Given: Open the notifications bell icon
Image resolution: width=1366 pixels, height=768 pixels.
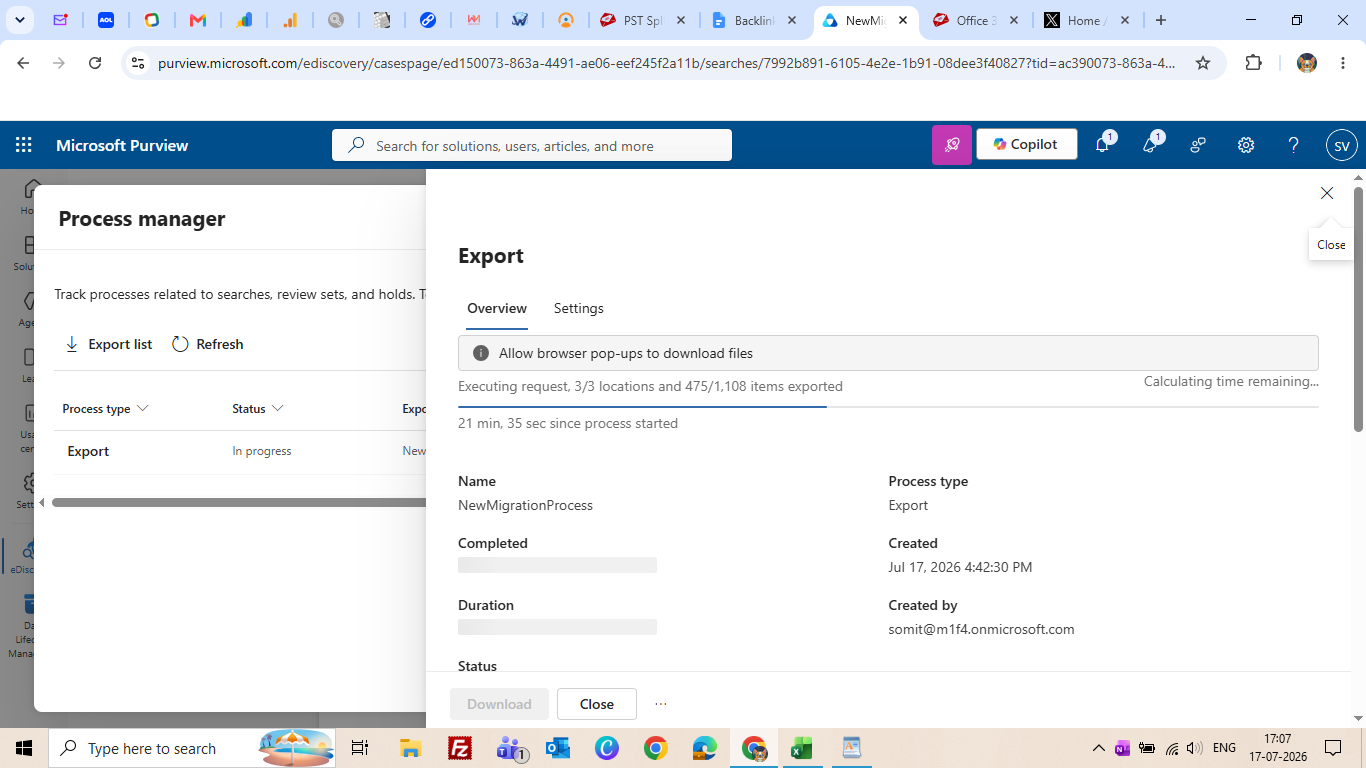Looking at the screenshot, I should click(1102, 145).
